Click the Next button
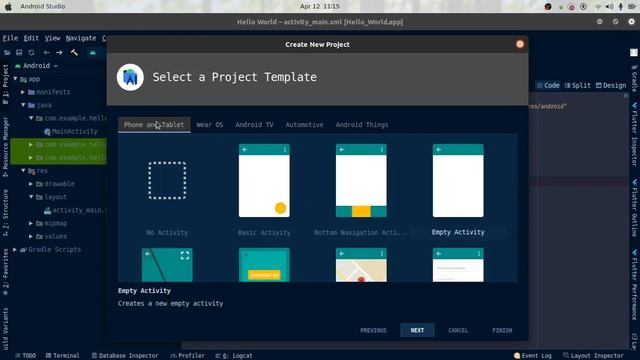The width and height of the screenshot is (640, 360). pos(417,330)
